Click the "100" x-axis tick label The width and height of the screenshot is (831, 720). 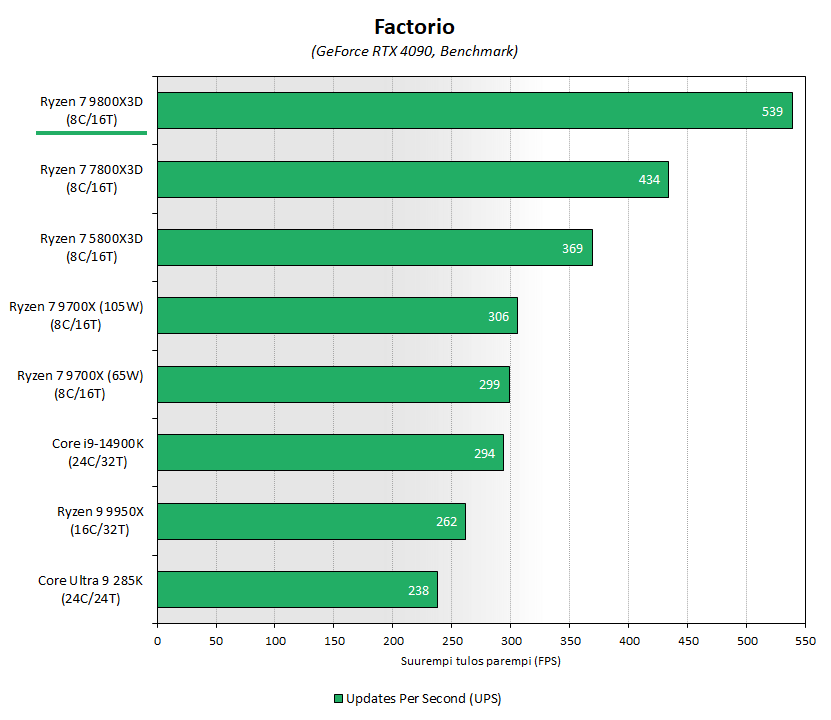tap(275, 641)
